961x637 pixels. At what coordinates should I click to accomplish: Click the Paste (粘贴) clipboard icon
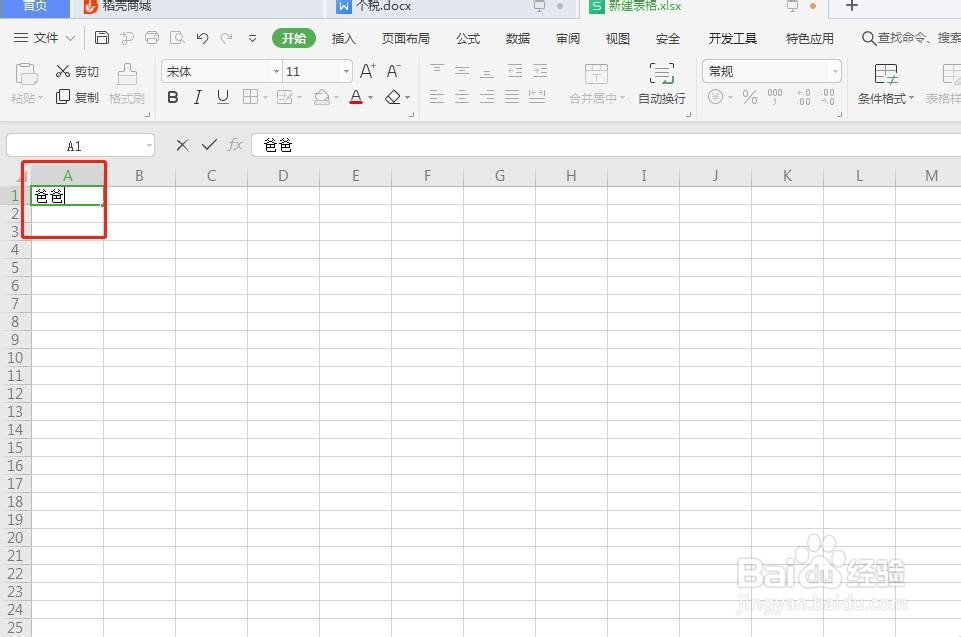(26, 75)
